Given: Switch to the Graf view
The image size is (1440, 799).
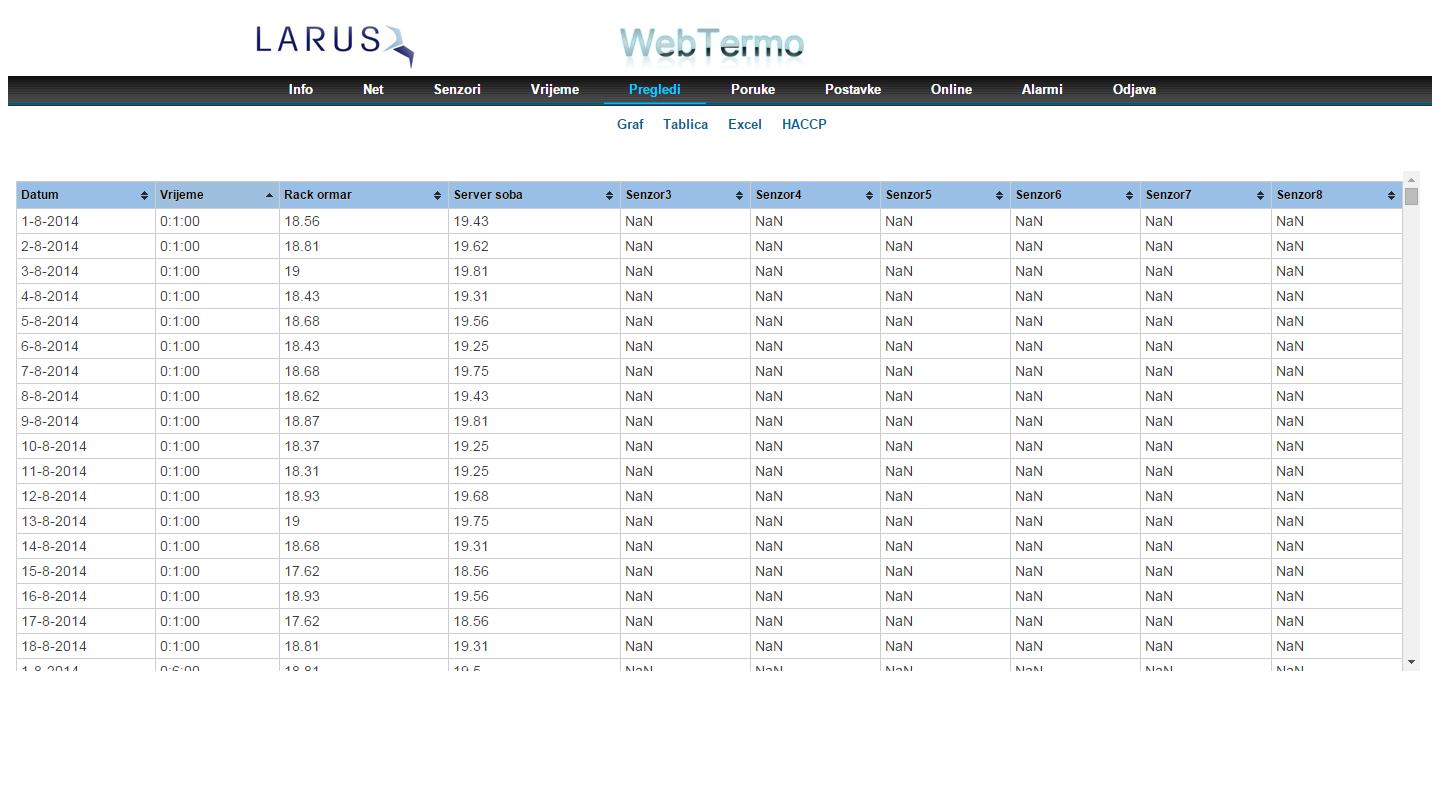Looking at the screenshot, I should pyautogui.click(x=630, y=125).
